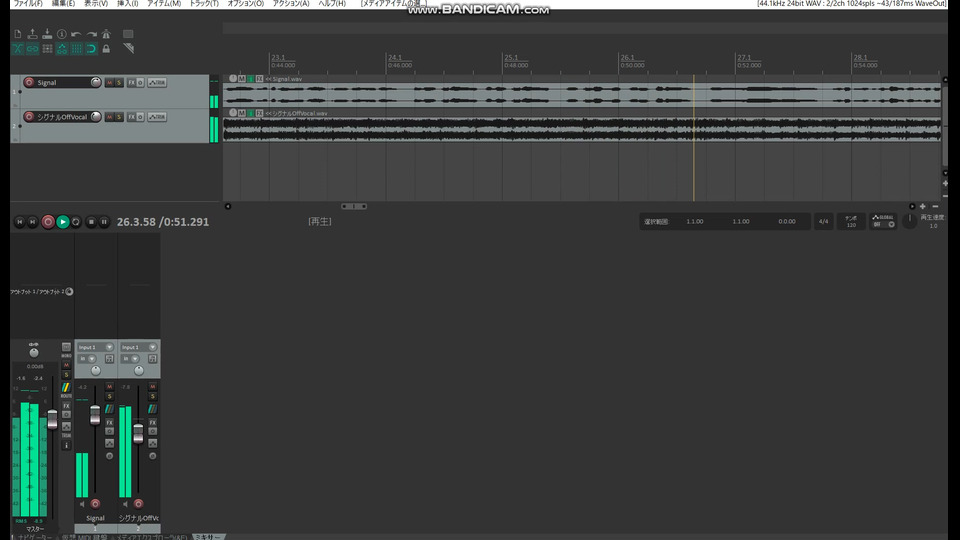
Task: Toggle the Auto-crossfade toolbar icon
Action: (x=18, y=49)
